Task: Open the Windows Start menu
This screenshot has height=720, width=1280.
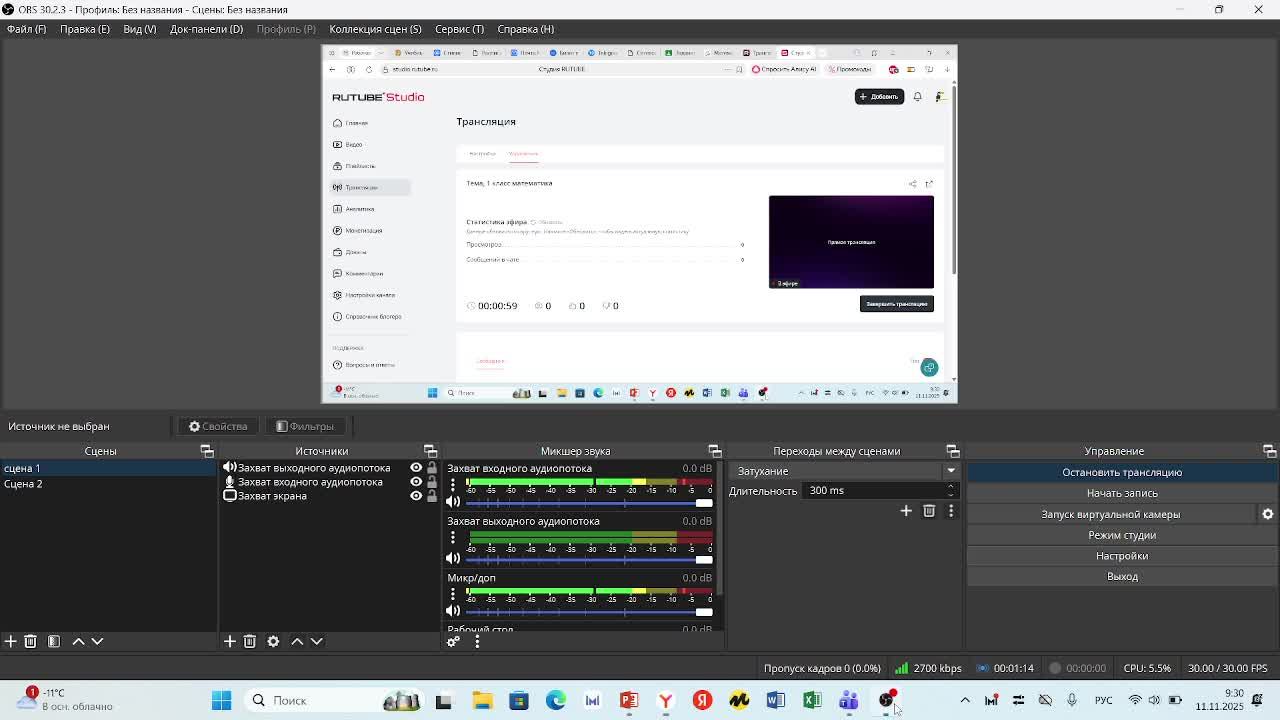Action: 221,700
